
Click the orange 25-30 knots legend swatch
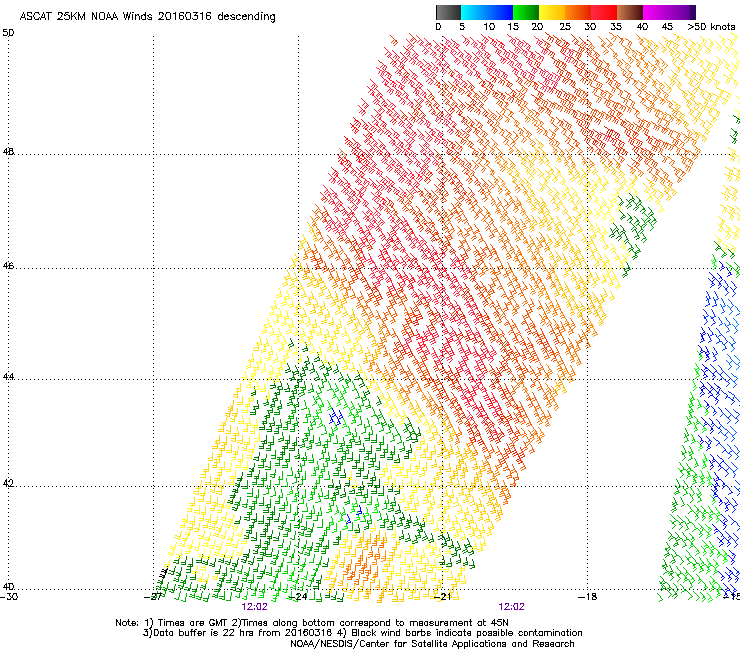pos(578,12)
